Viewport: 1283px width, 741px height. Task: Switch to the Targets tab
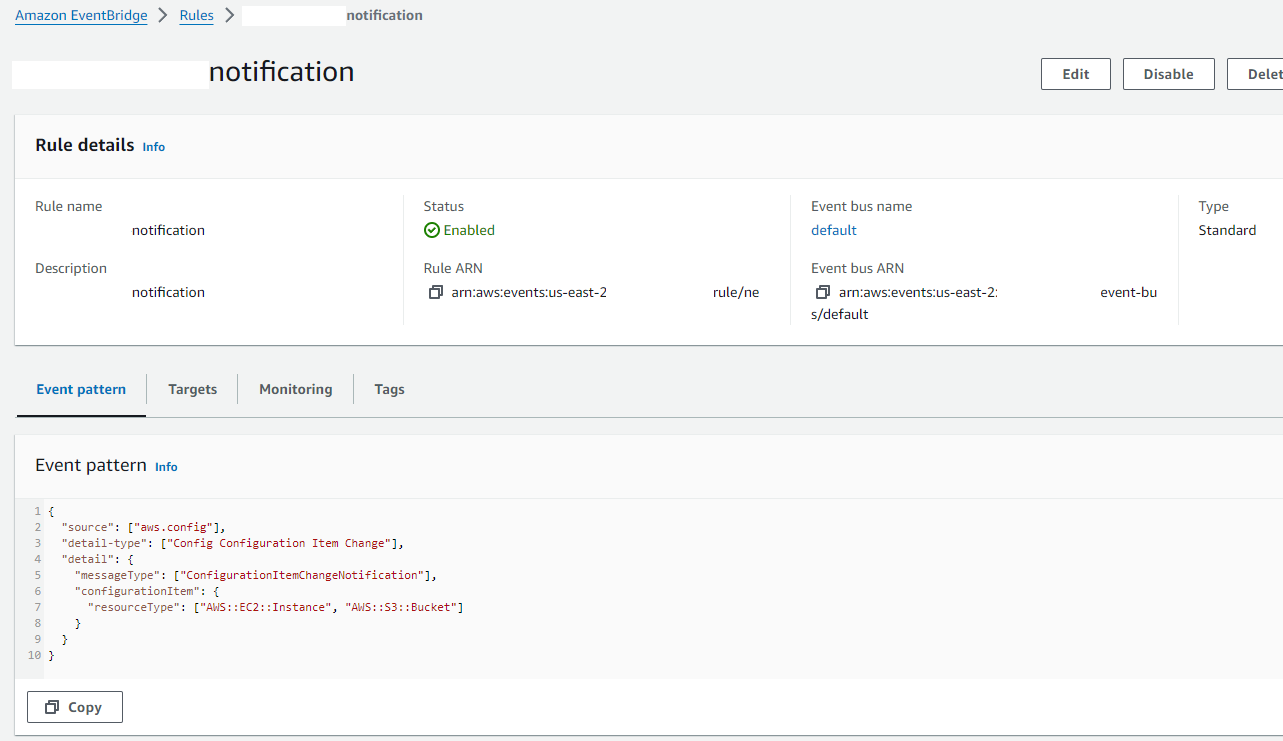click(x=193, y=389)
